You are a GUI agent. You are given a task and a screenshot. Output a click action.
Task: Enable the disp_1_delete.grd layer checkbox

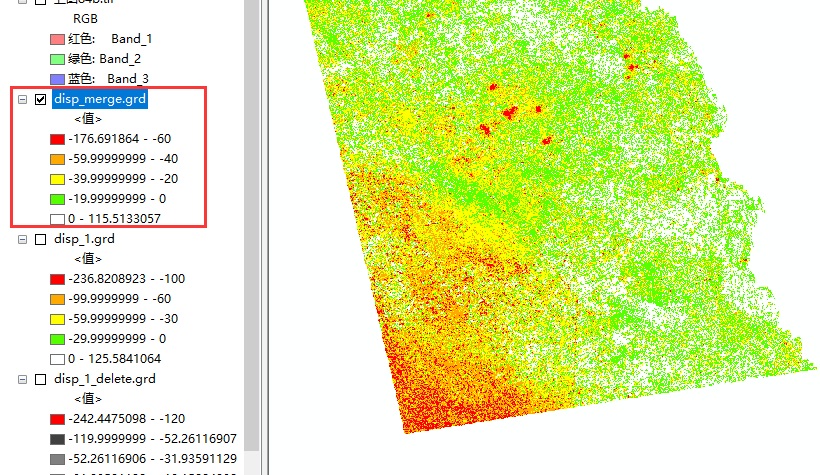point(40,379)
